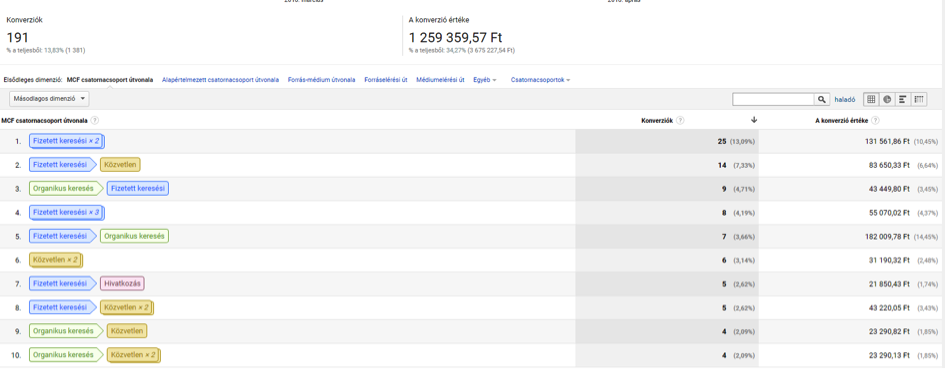Click Fizetett keresési tag in row 2
Image resolution: width=945 pixels, height=369 pixels.
click(62, 165)
